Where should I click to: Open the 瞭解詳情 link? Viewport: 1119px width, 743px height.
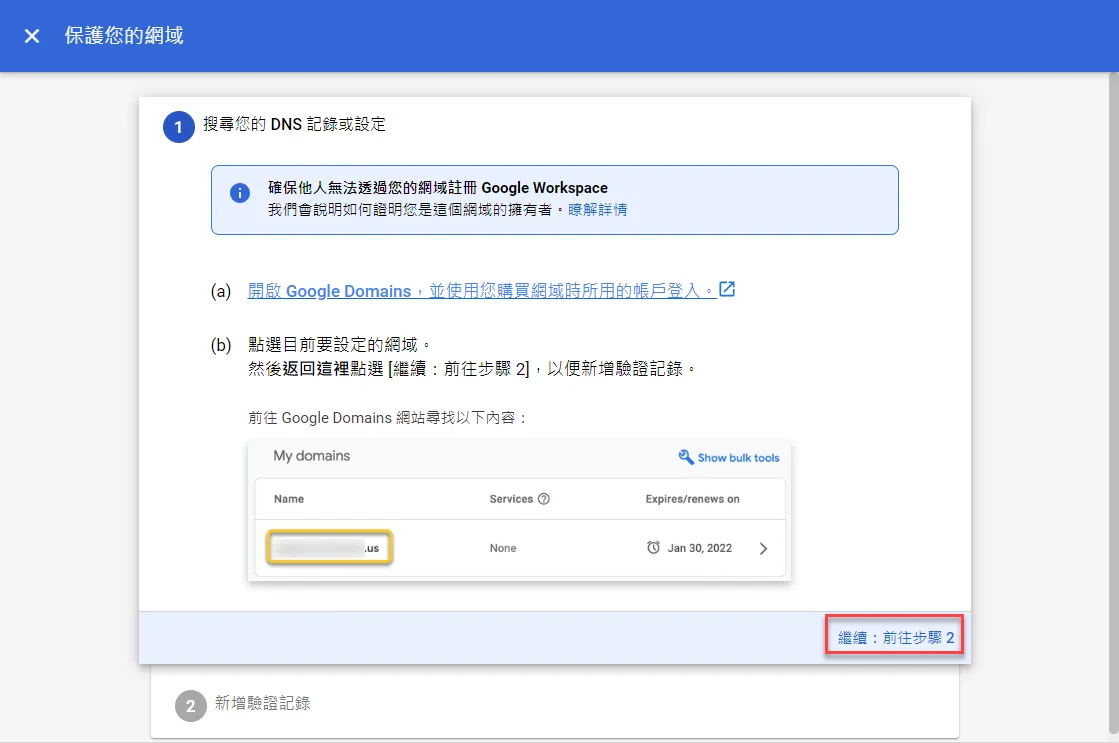[x=597, y=210]
